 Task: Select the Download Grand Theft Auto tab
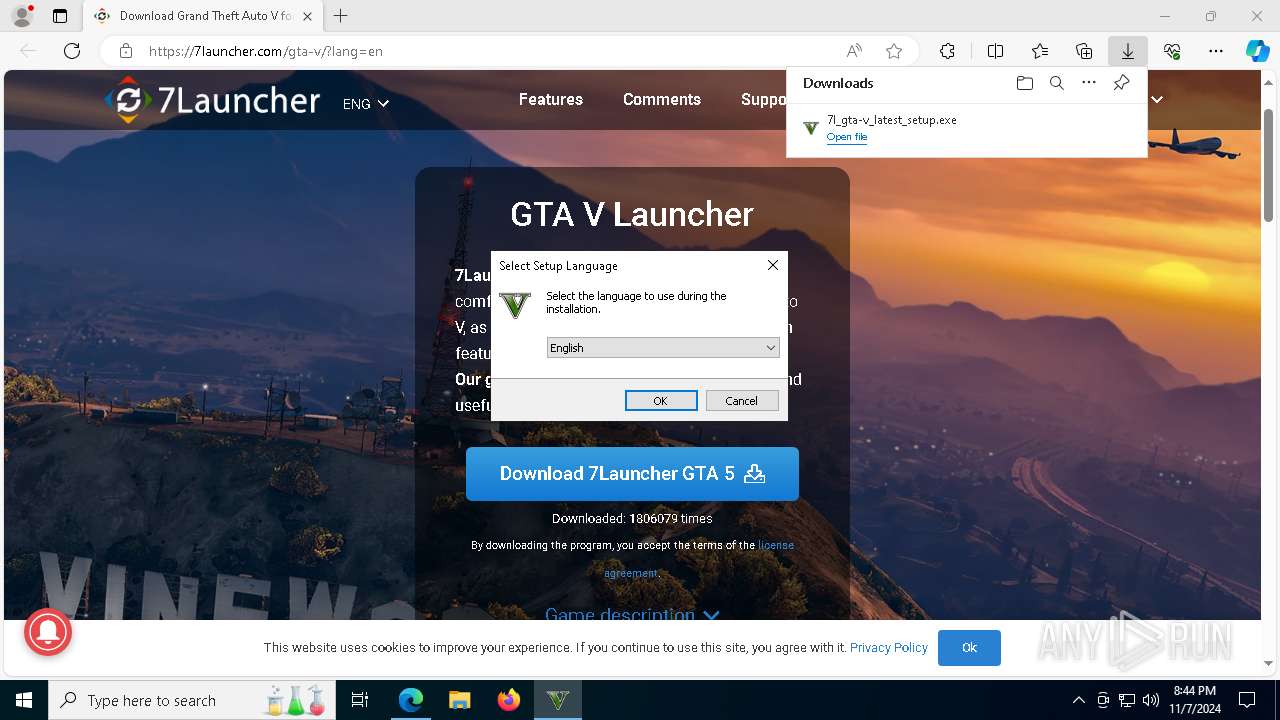[x=203, y=16]
